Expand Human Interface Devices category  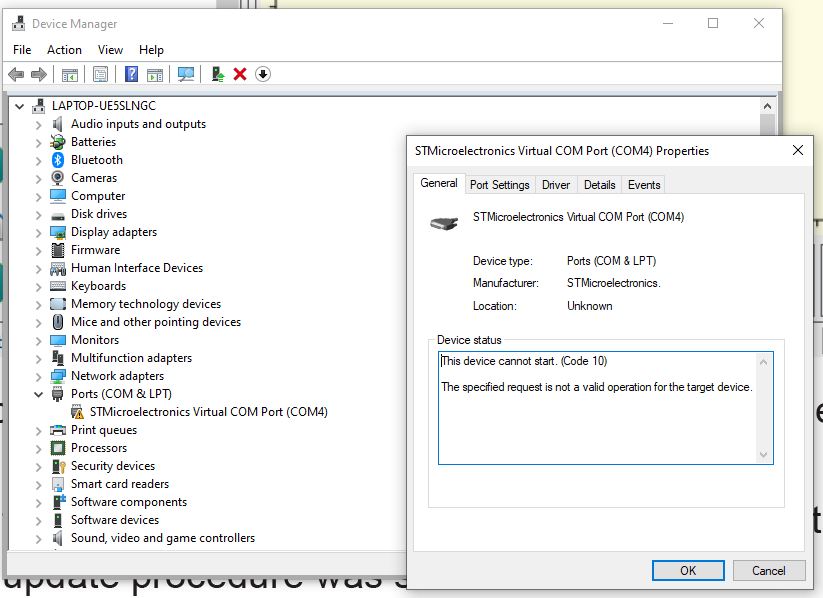(x=38, y=268)
